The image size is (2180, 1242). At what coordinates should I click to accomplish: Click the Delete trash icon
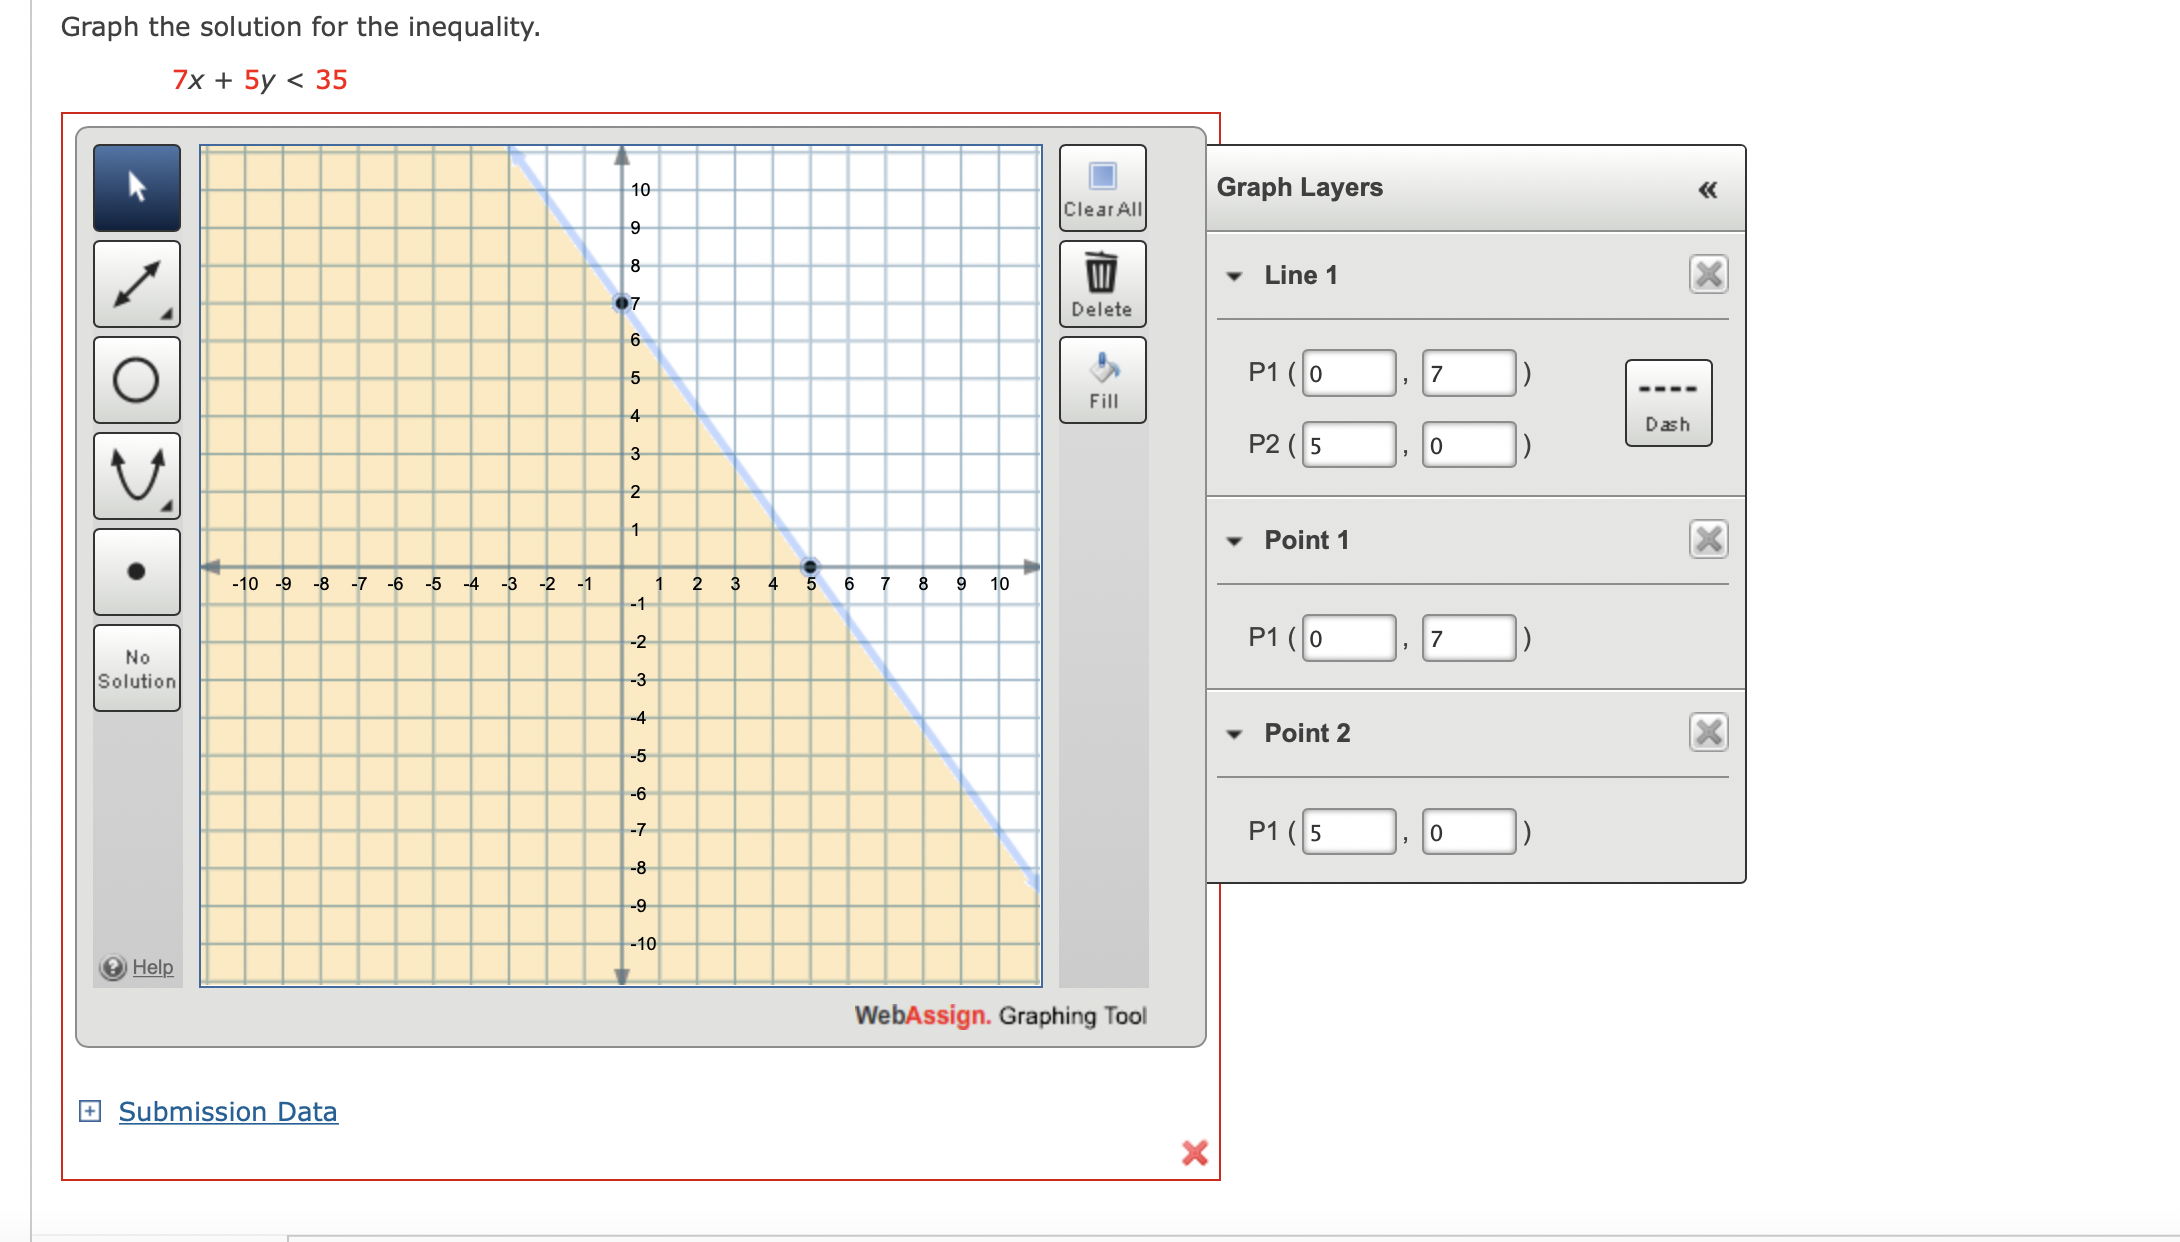pos(1101,282)
